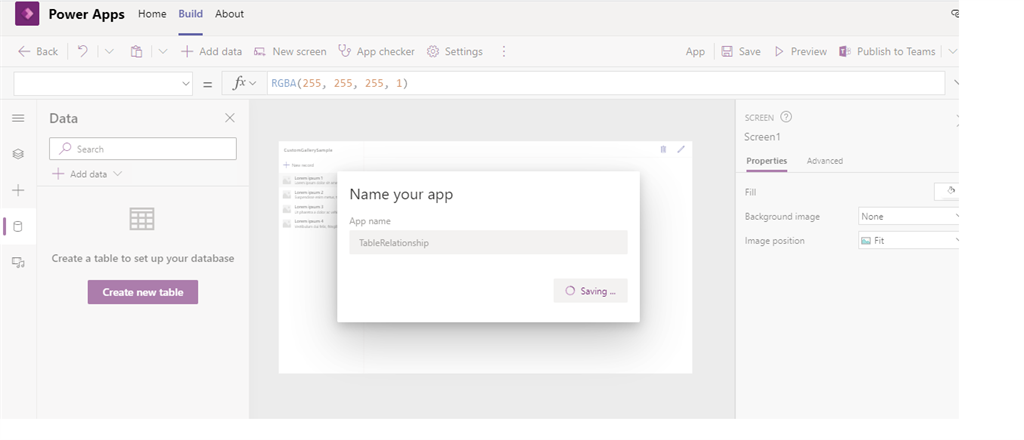
Task: Click the edit pencil icon on canvas
Action: 681,149
